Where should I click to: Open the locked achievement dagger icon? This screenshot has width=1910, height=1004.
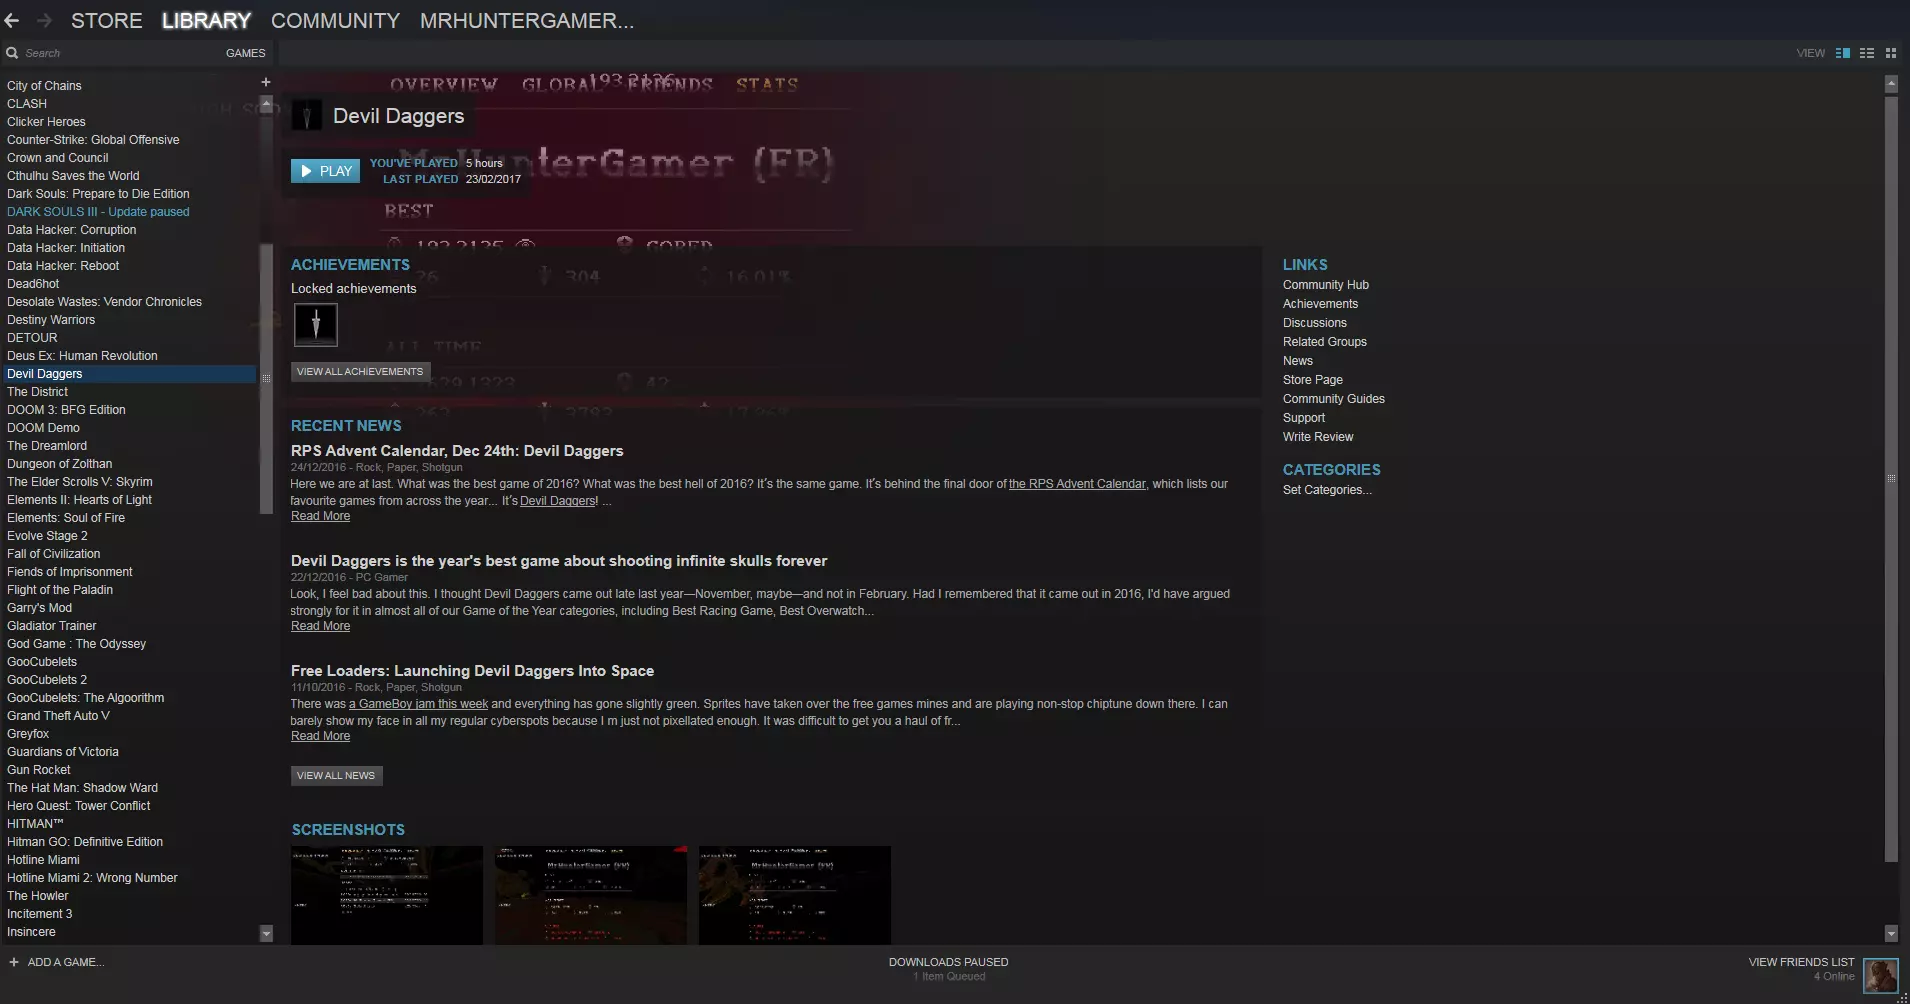[316, 324]
